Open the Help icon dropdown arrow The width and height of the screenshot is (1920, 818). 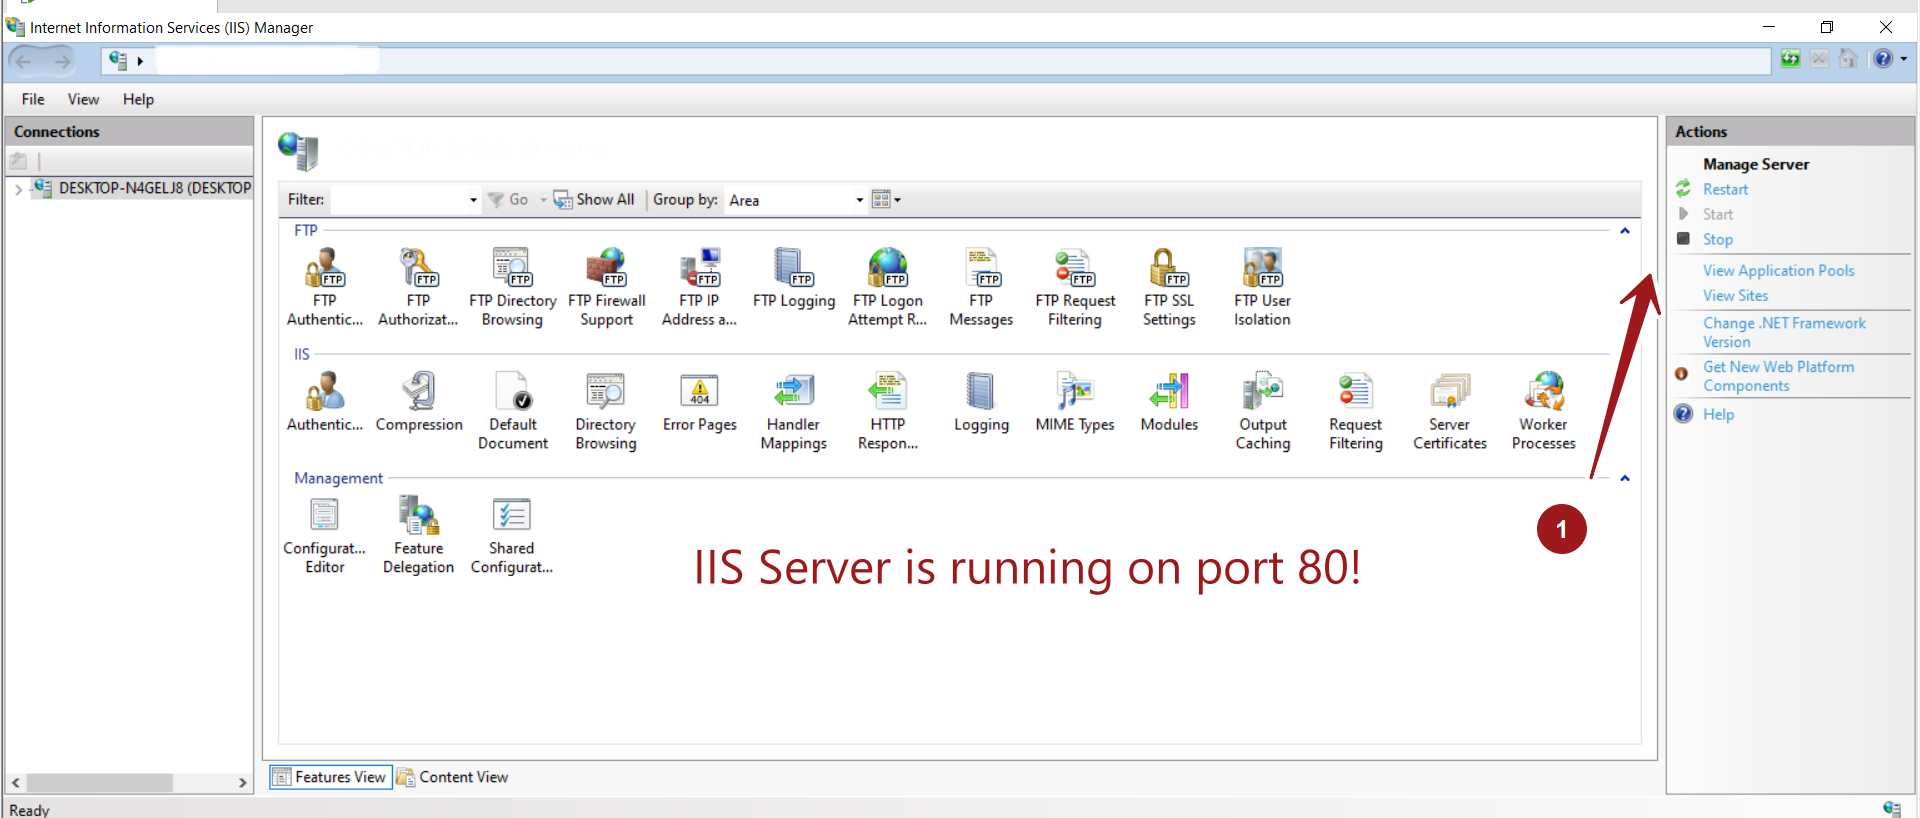(1904, 59)
